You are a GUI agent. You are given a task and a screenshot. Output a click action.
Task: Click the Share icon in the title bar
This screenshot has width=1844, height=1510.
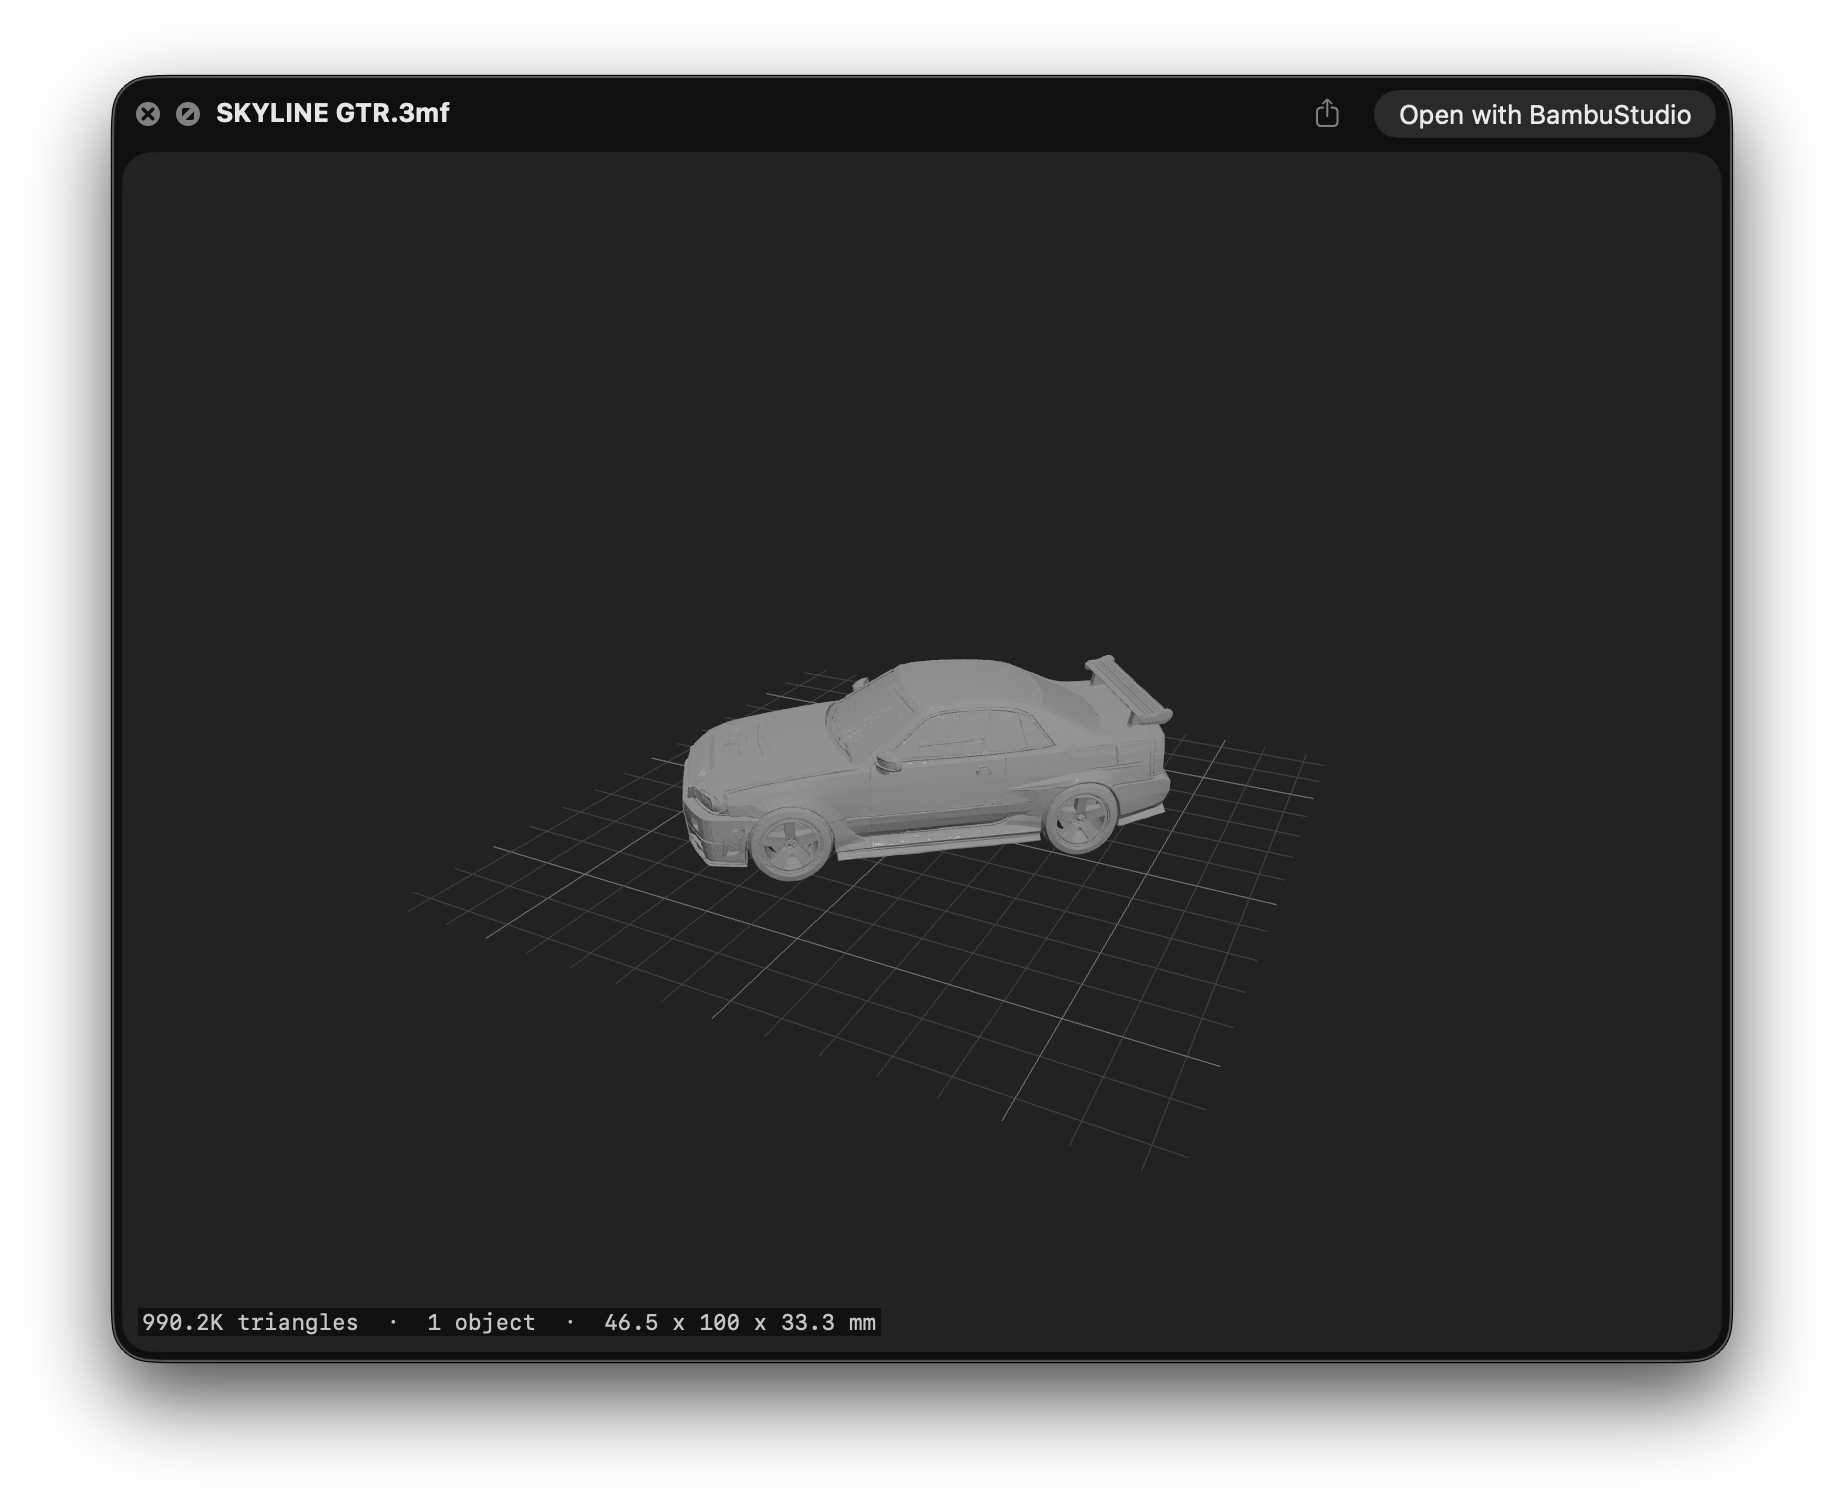pyautogui.click(x=1327, y=113)
